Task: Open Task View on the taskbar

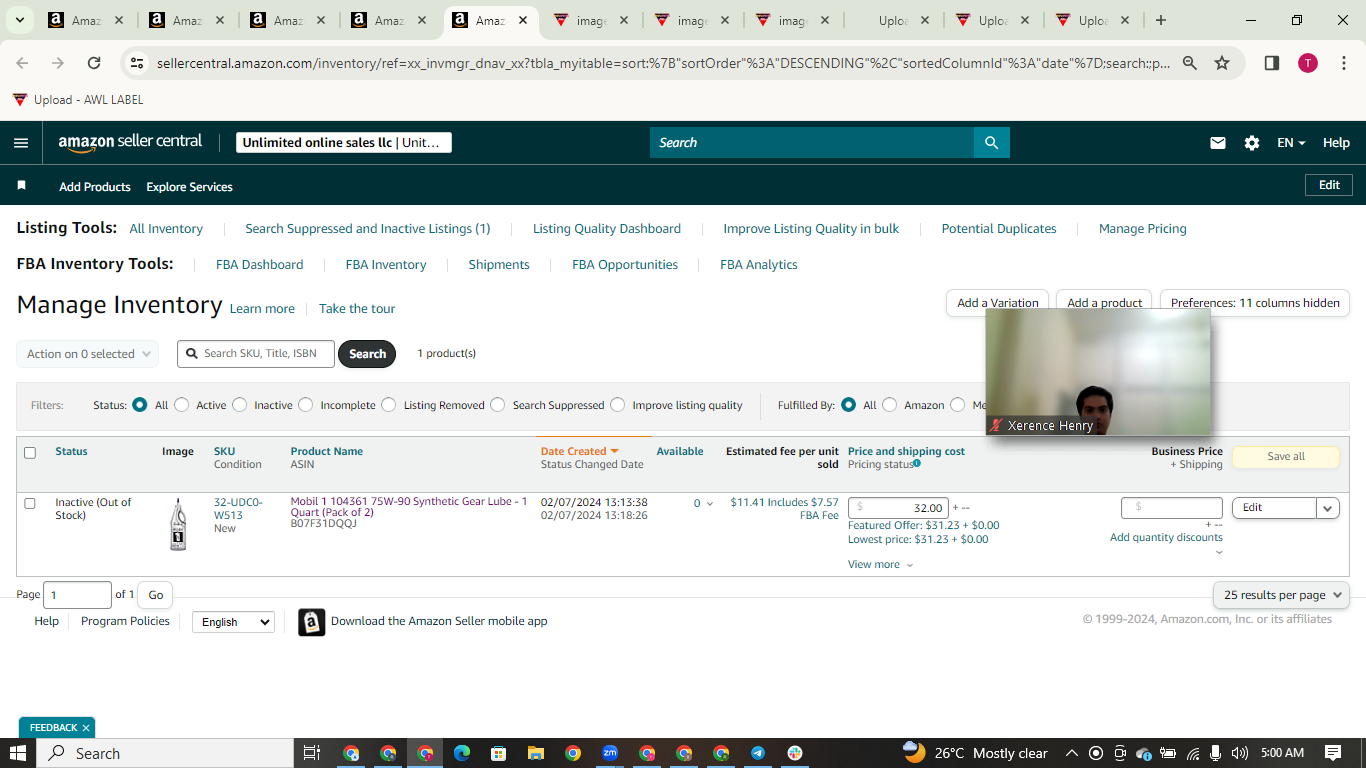Action: (311, 753)
